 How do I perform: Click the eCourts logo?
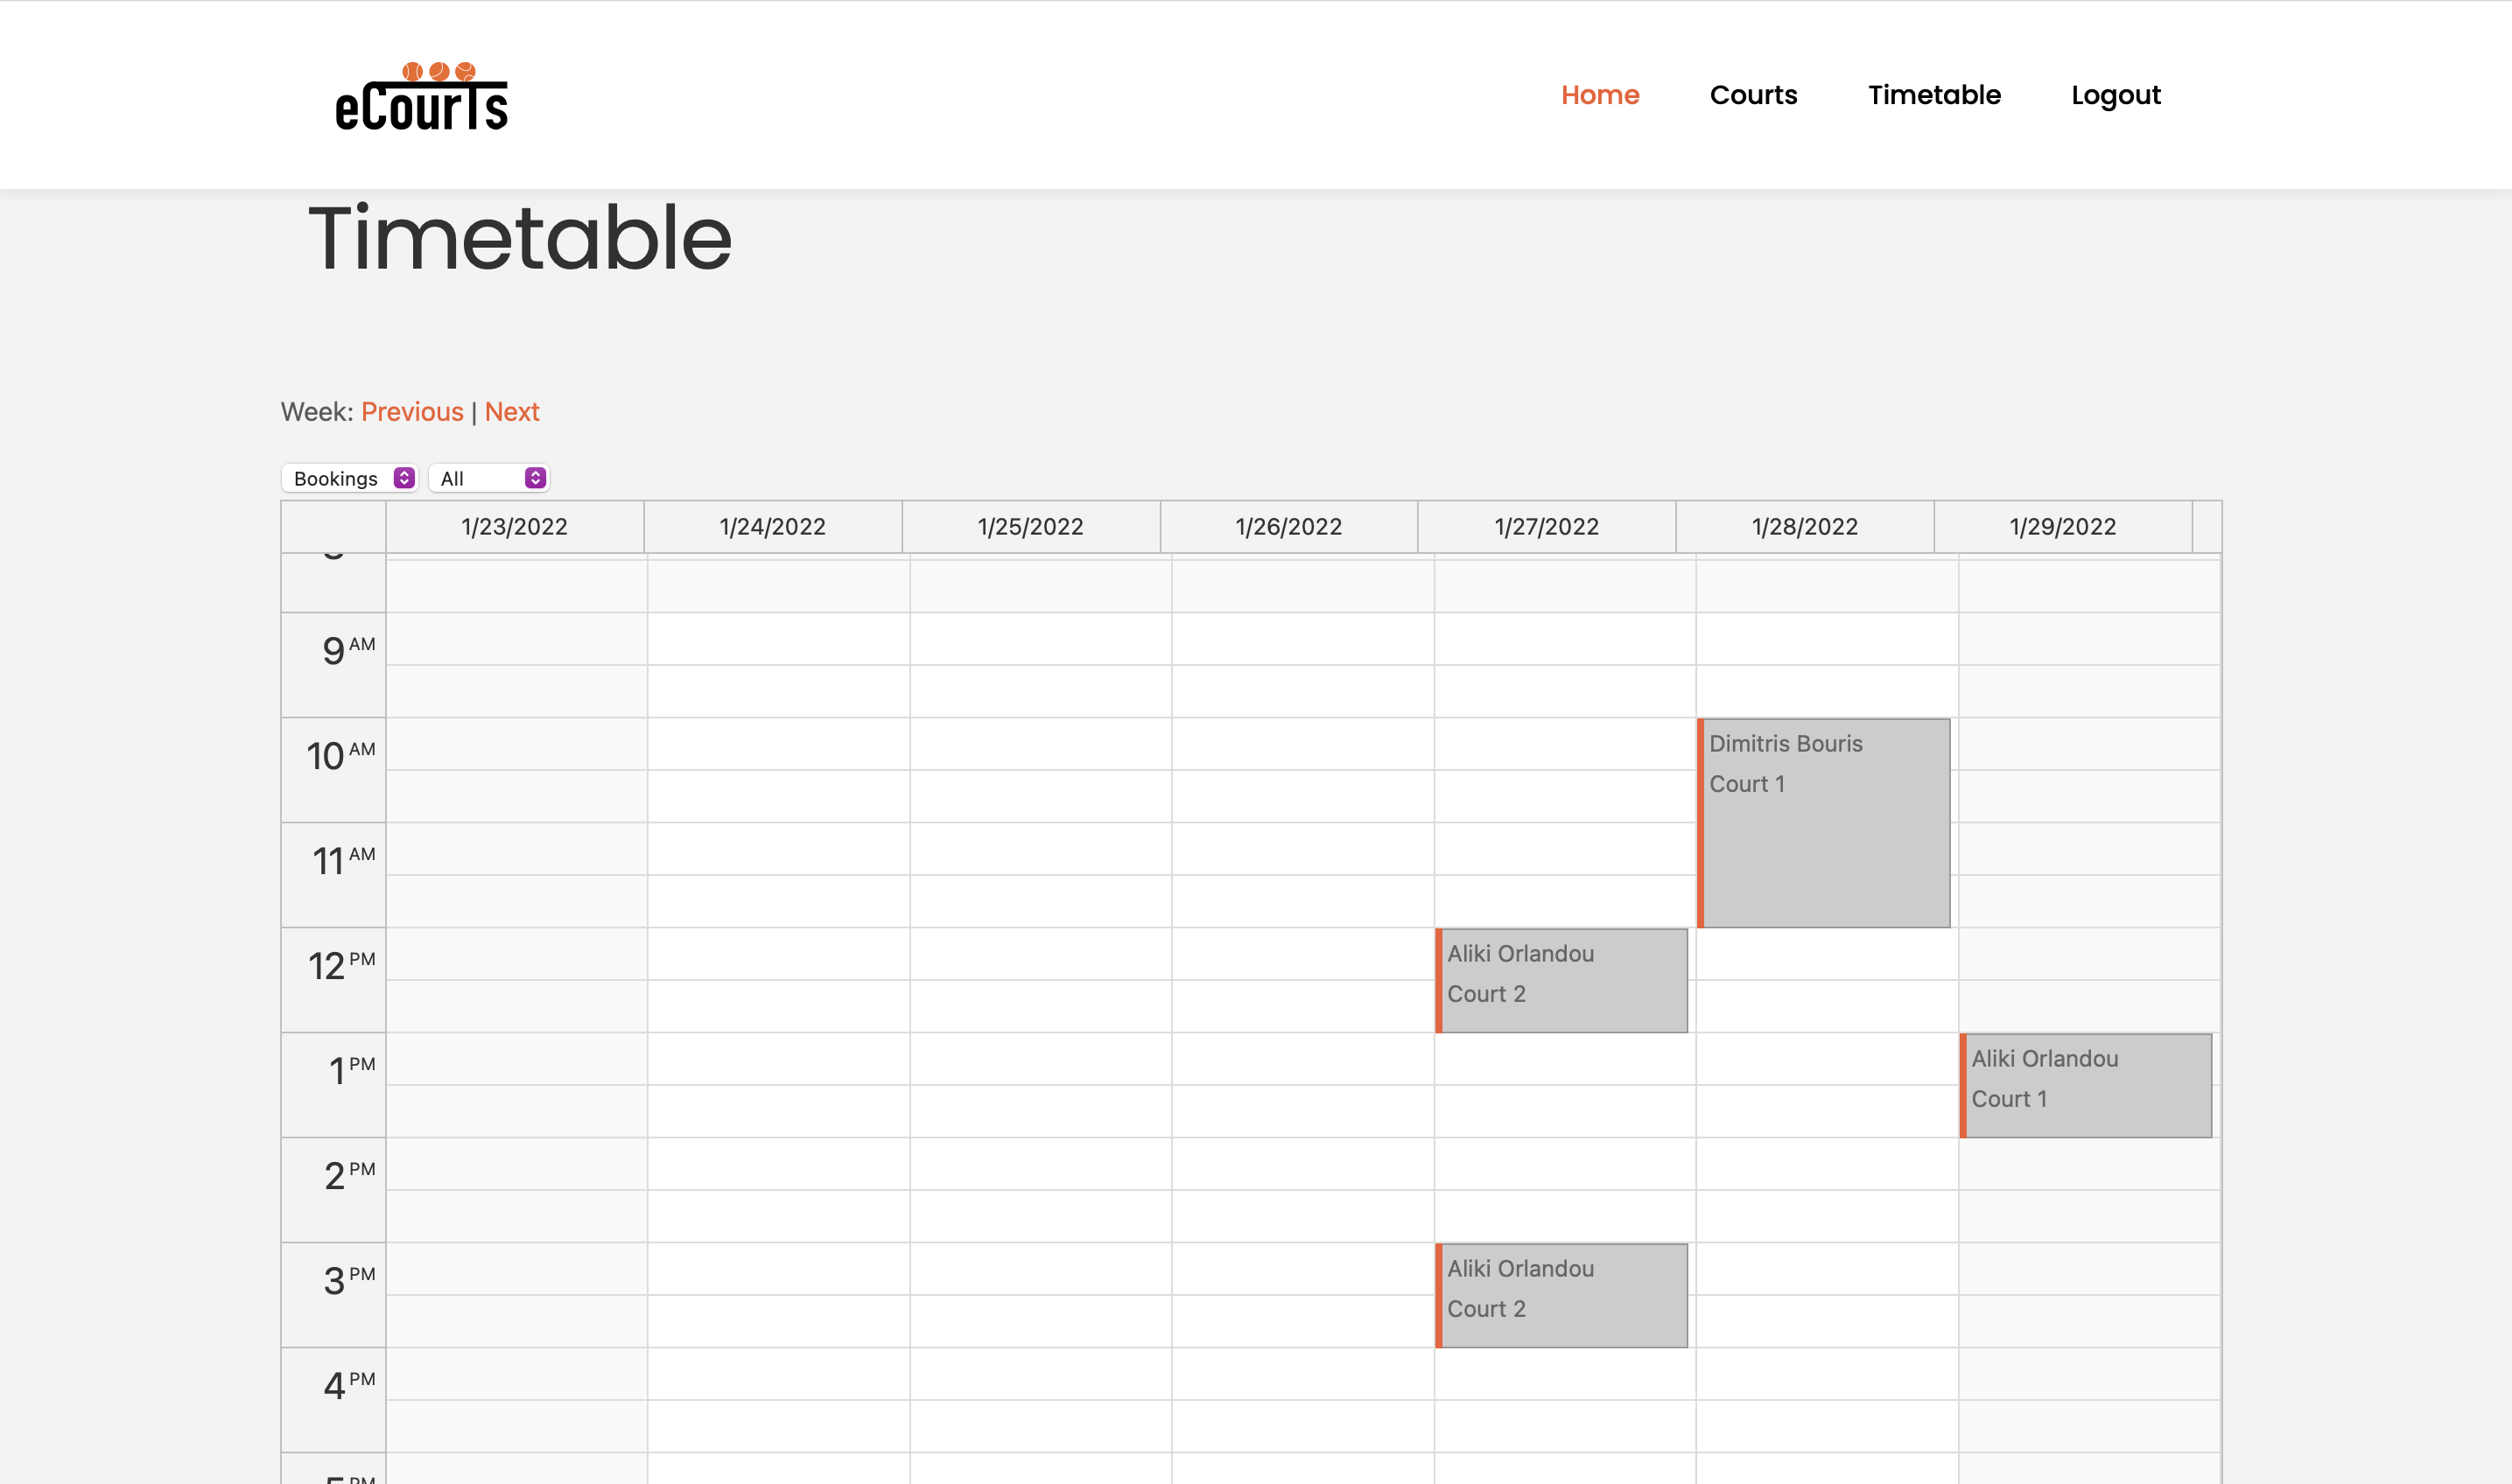coord(421,97)
